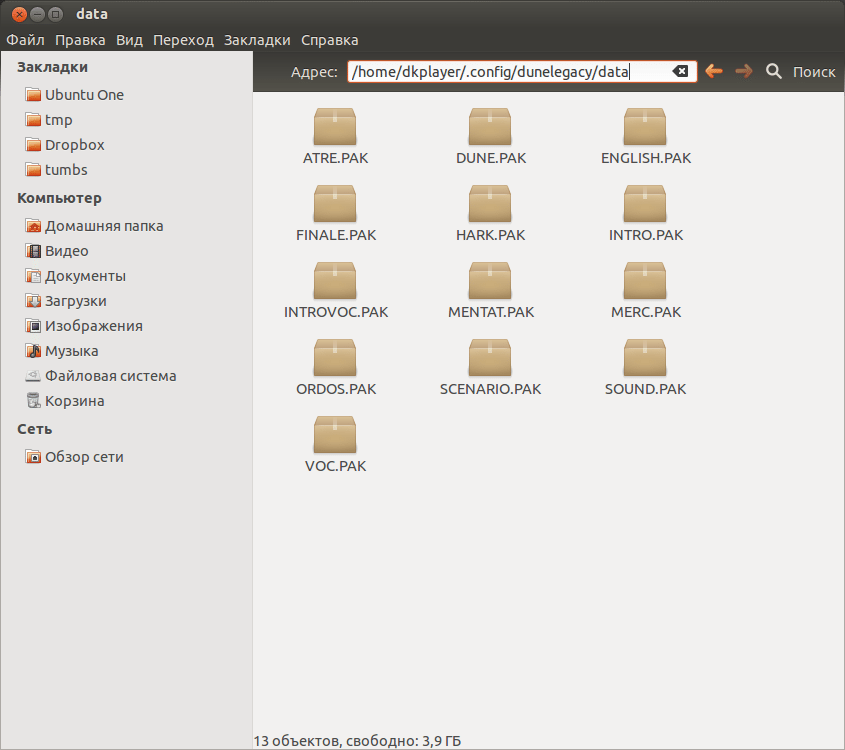Click the INTROVOC.PAK file name

pos(336,312)
